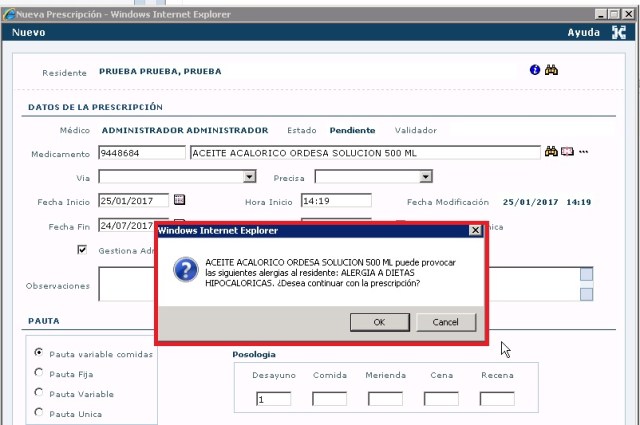This screenshot has width=640, height=425.
Task: Click the collapse icon next to Ayuda
Action: [619, 32]
